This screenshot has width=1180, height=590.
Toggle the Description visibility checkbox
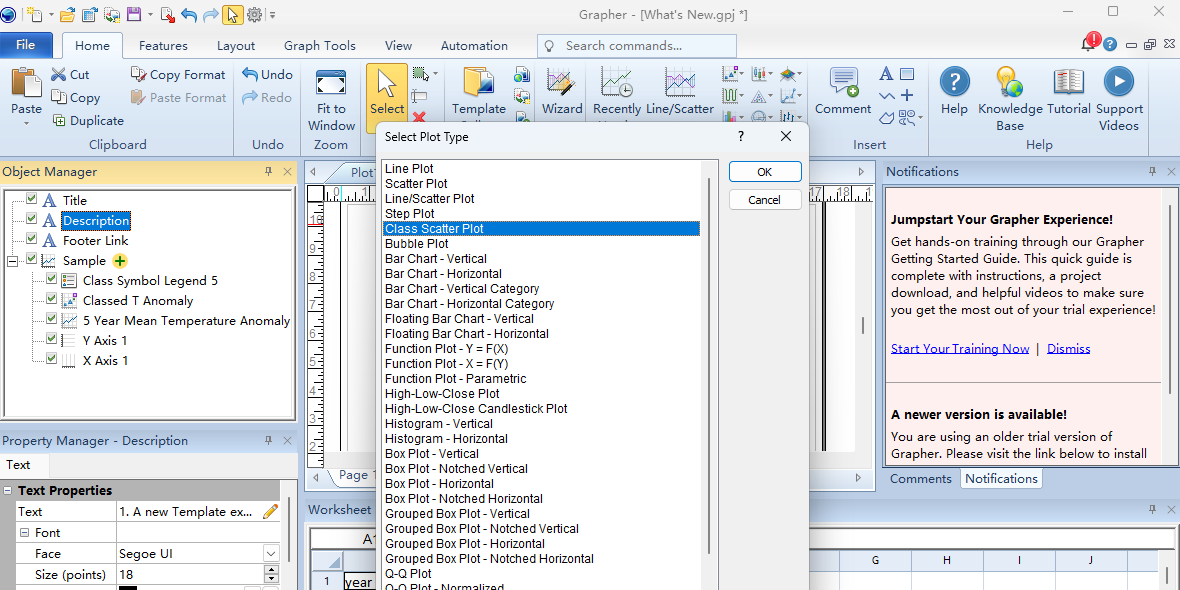pyautogui.click(x=31, y=220)
